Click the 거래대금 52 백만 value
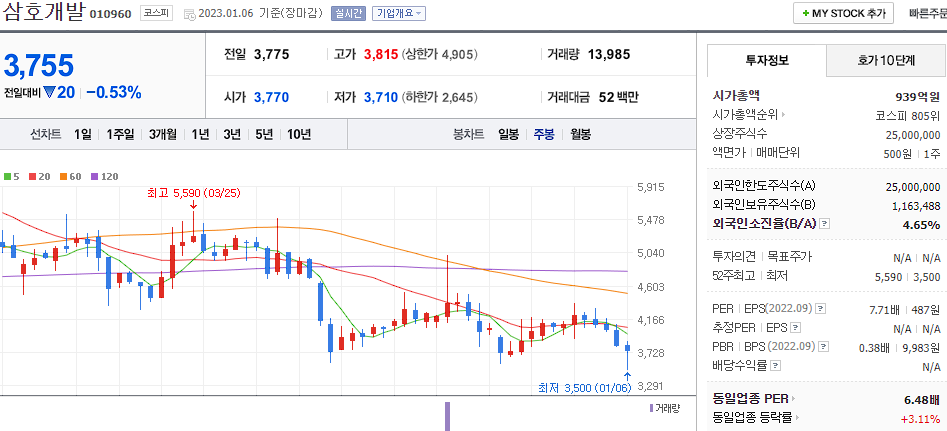Screen dimensions: 947x431 point(618,97)
